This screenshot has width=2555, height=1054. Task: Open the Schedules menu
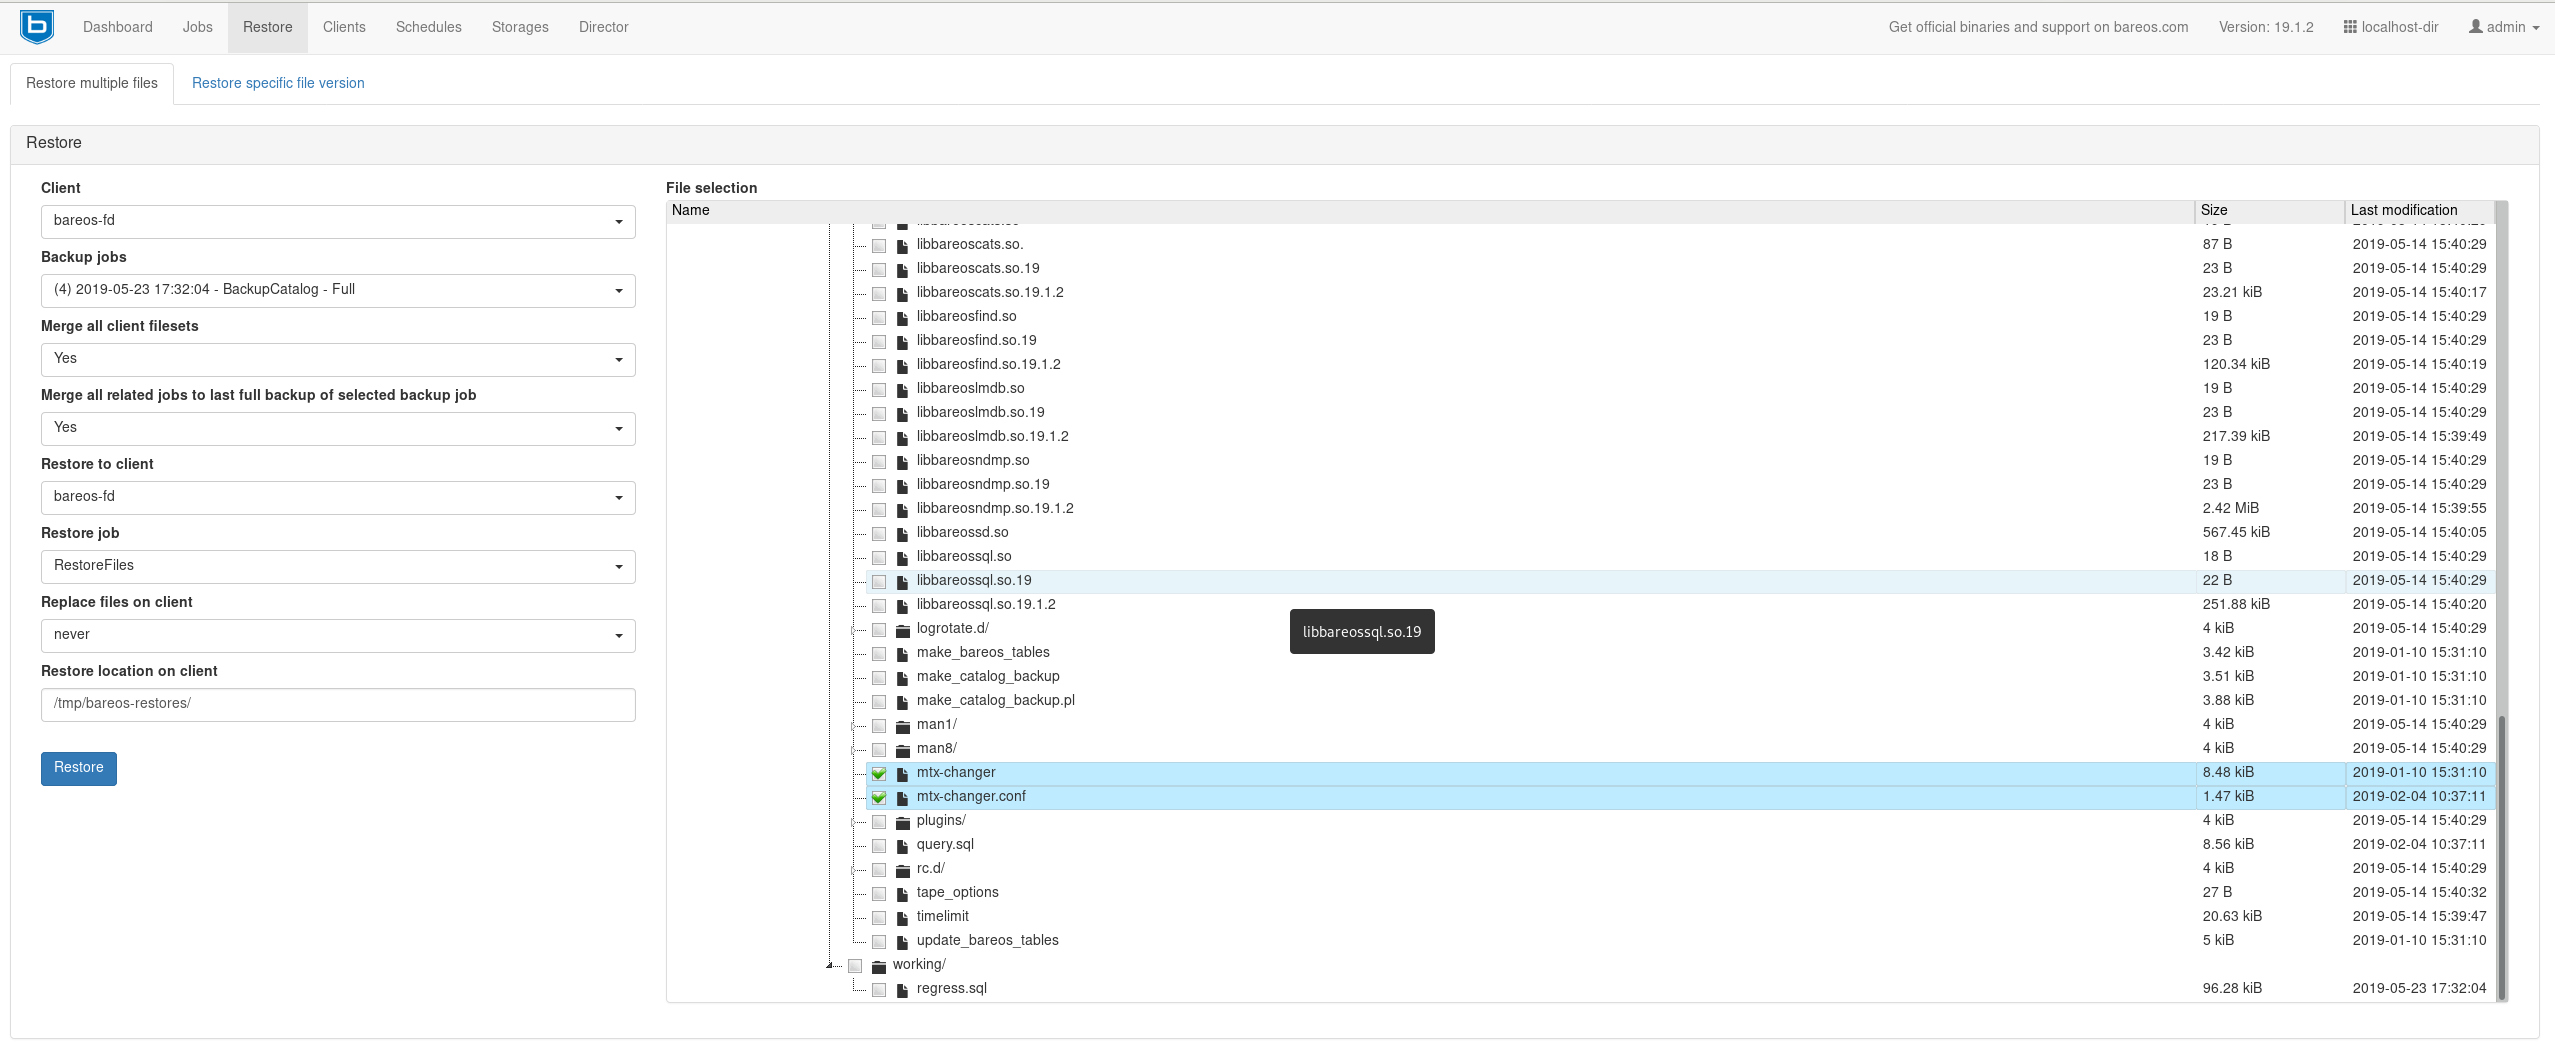tap(428, 26)
